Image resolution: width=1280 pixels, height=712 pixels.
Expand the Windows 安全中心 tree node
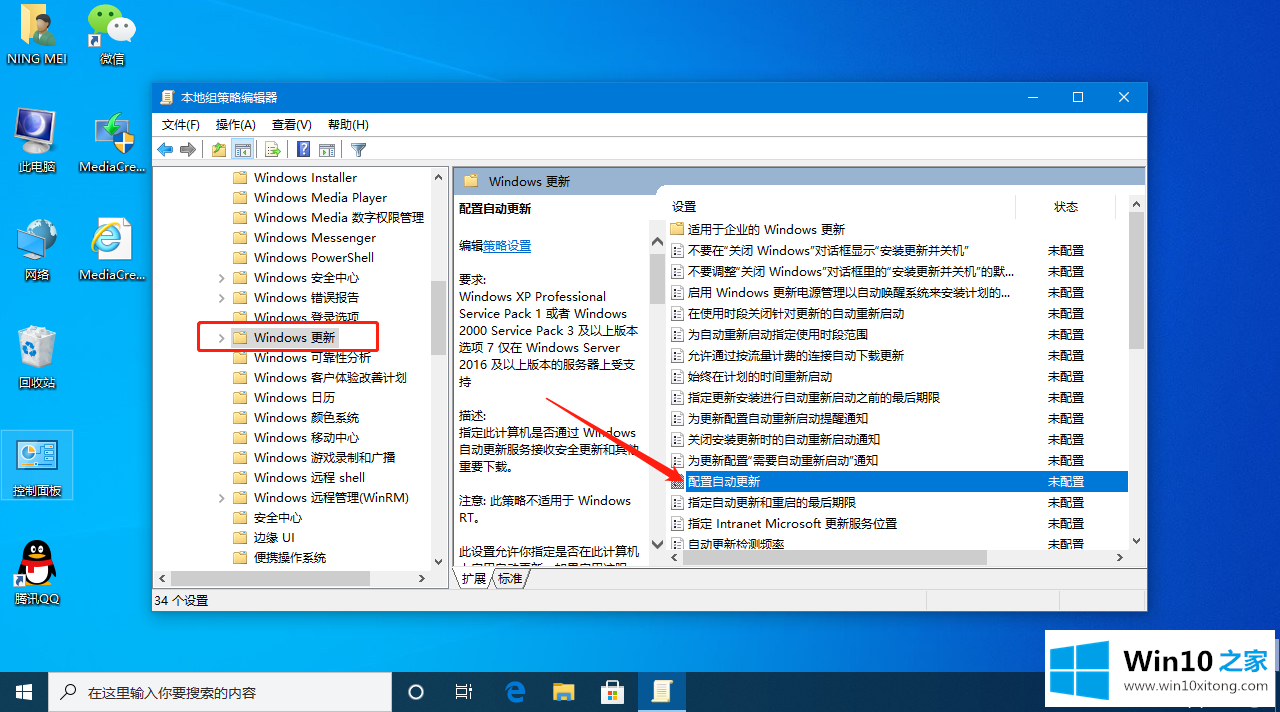221,278
